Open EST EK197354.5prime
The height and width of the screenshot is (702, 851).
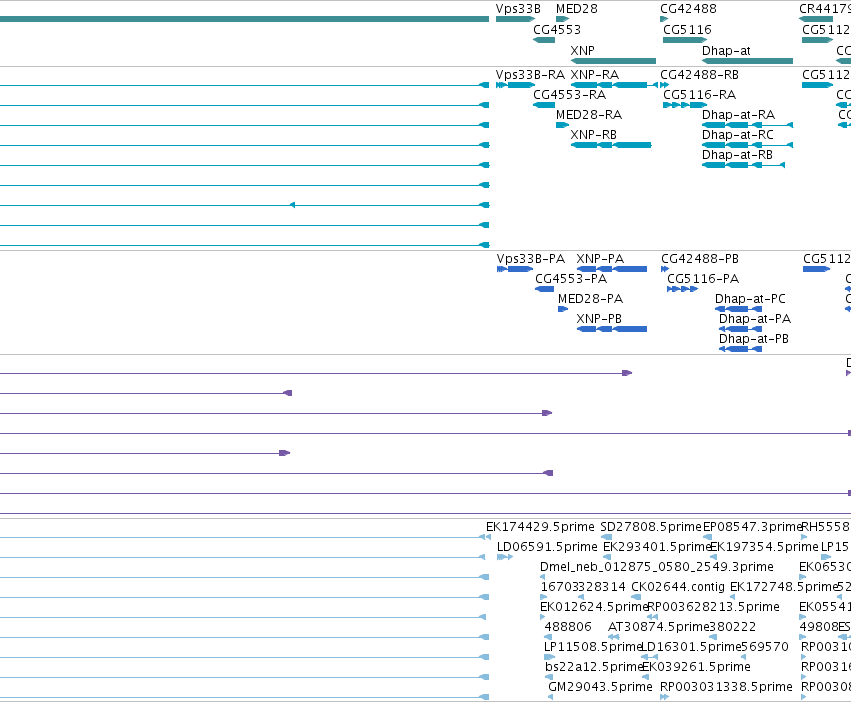764,547
